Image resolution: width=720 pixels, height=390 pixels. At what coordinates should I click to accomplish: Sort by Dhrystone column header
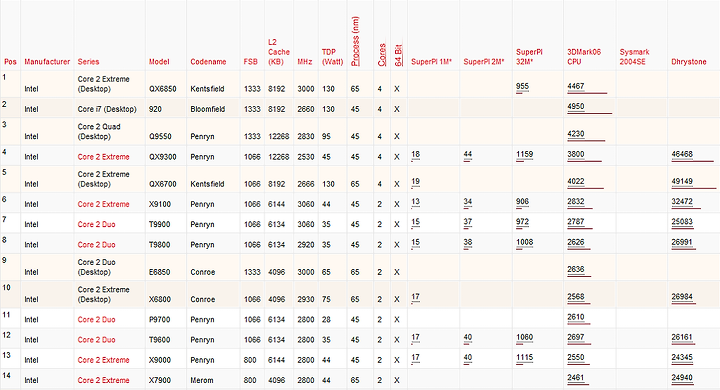click(x=688, y=62)
